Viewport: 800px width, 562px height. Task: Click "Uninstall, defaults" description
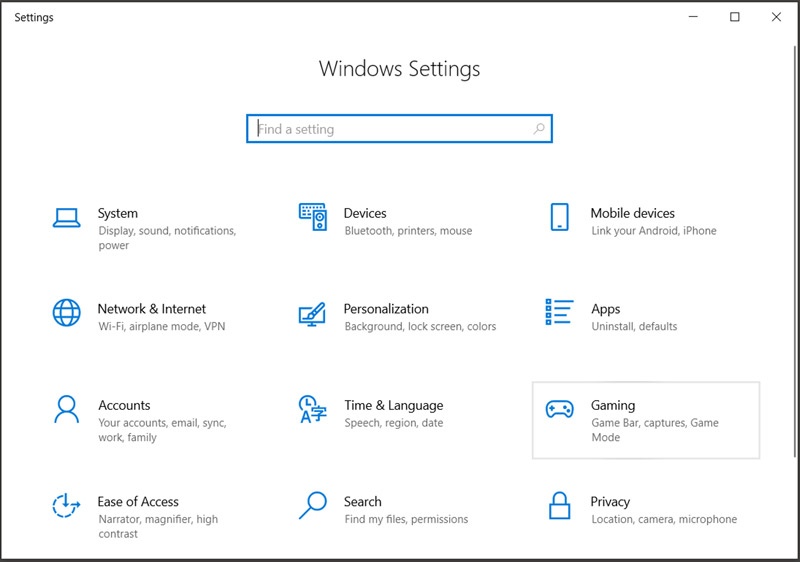pyautogui.click(x=634, y=326)
